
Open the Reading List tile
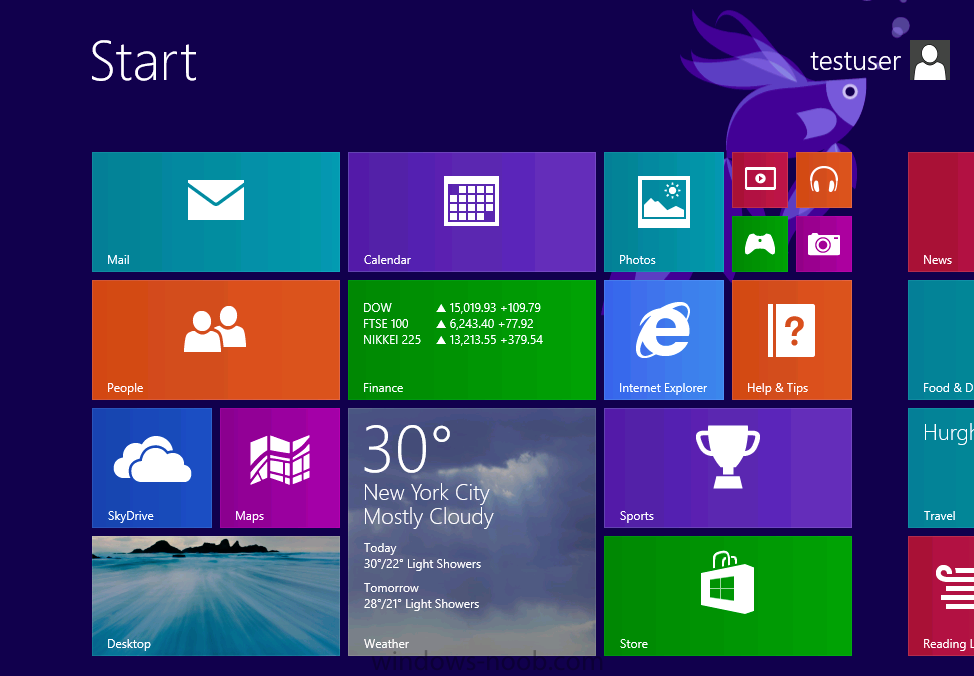[x=940, y=596]
